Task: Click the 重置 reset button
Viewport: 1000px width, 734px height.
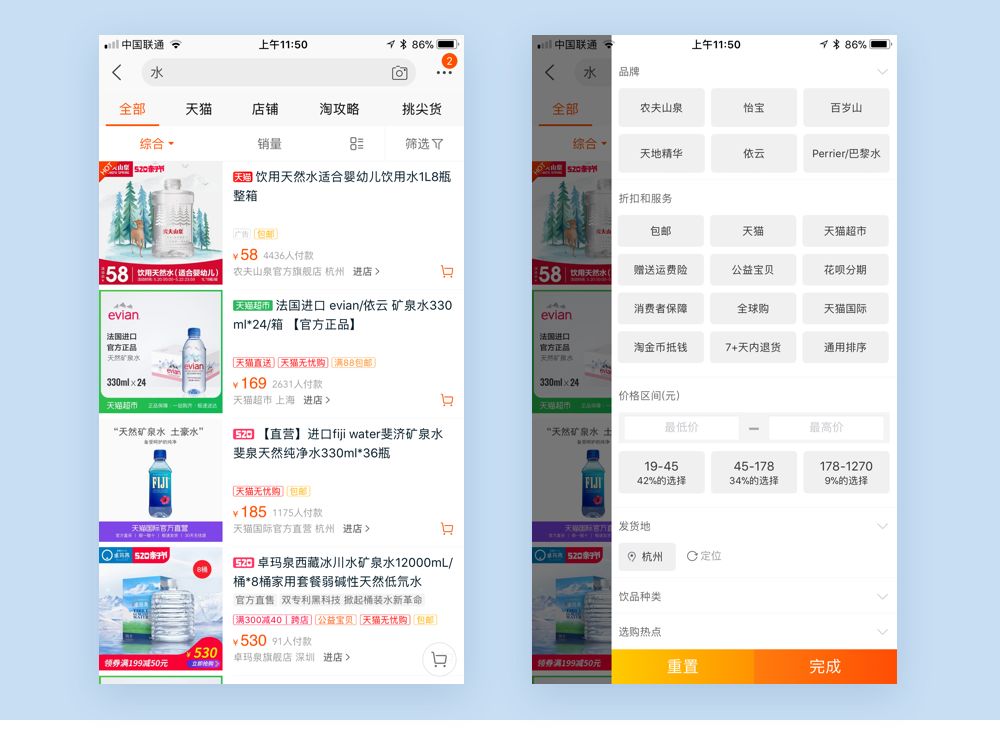Action: (x=682, y=666)
